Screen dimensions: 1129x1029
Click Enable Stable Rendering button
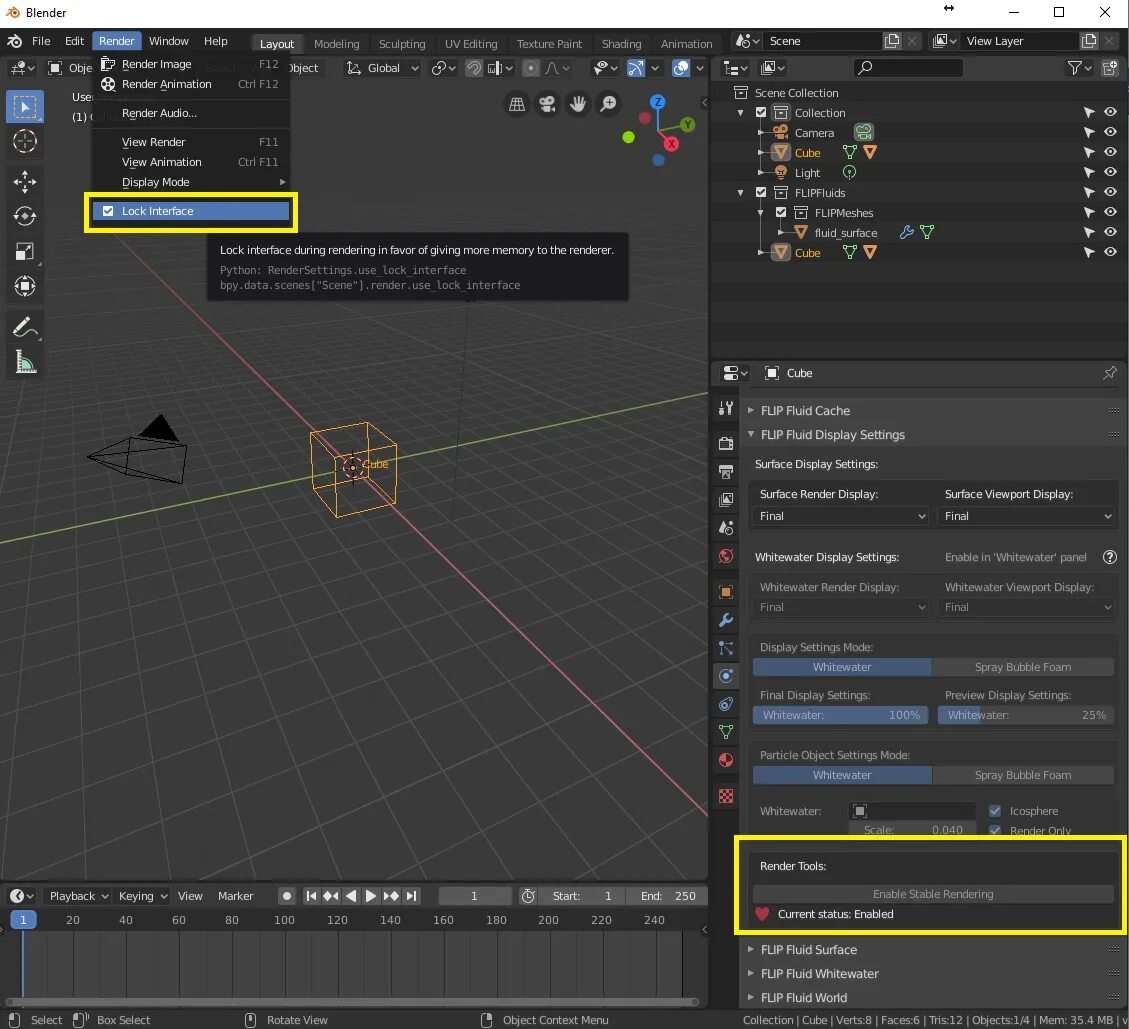pyautogui.click(x=933, y=894)
